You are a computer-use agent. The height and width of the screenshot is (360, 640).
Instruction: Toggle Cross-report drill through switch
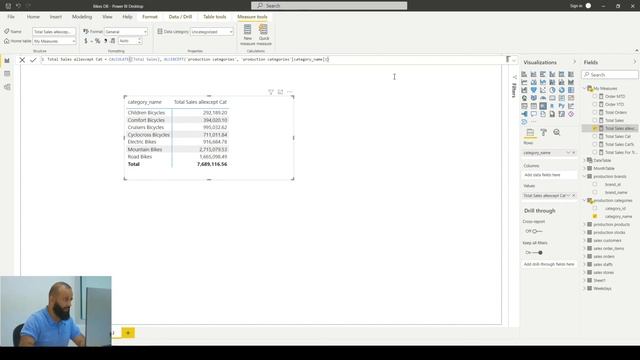pos(537,231)
